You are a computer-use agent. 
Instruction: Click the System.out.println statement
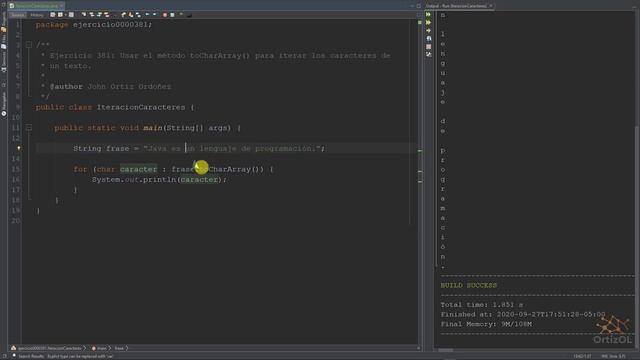[x=159, y=180]
